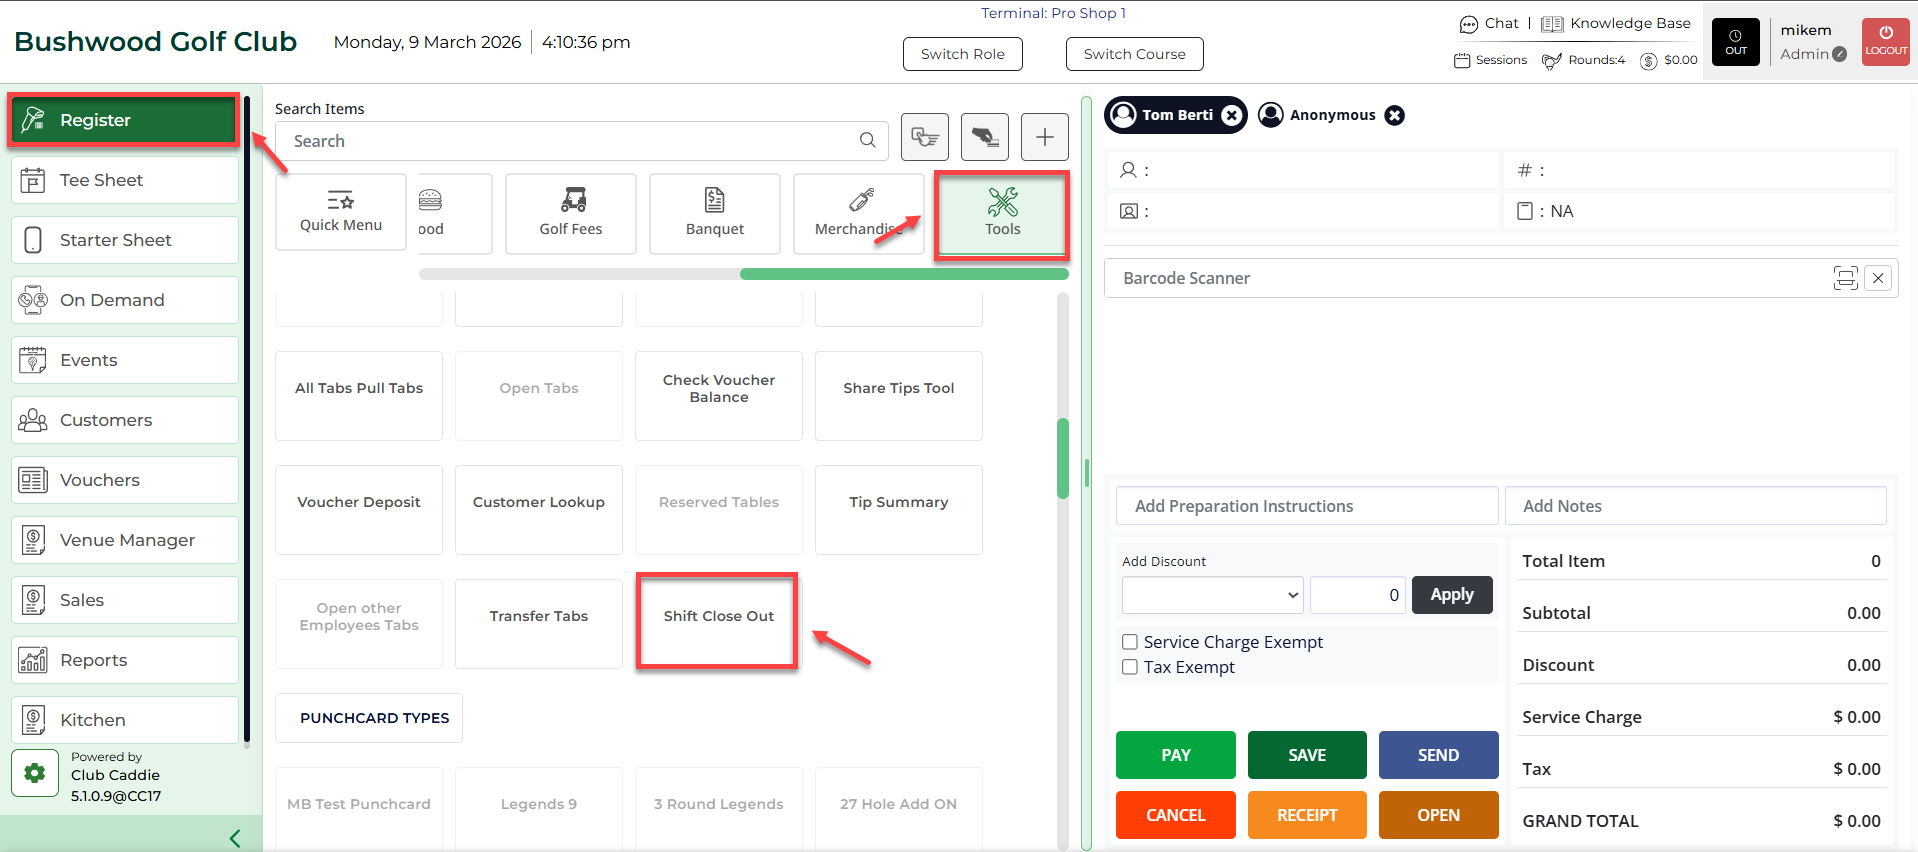The height and width of the screenshot is (852, 1918).
Task: Click the Shift Close Out button
Action: [x=718, y=616]
